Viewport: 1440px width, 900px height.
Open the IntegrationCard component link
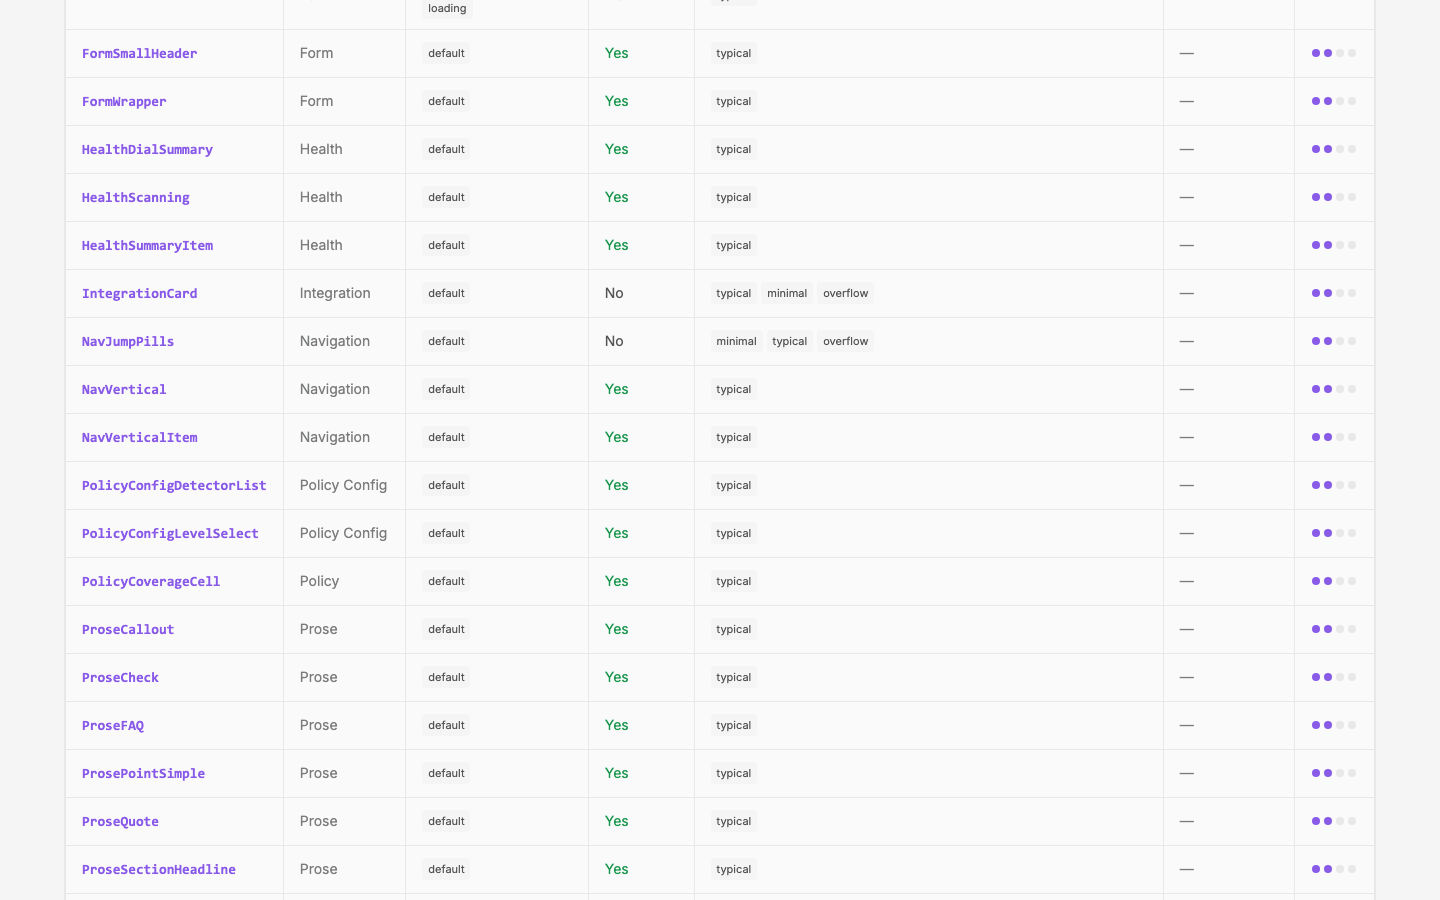point(139,294)
